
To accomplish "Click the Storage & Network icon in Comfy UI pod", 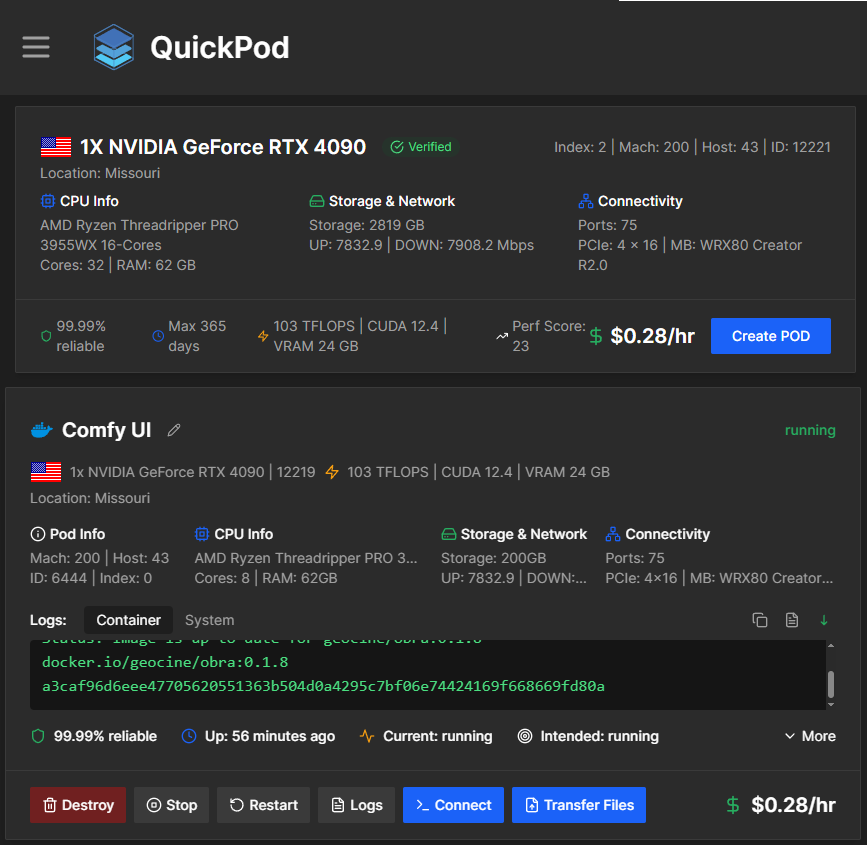I will click(449, 534).
